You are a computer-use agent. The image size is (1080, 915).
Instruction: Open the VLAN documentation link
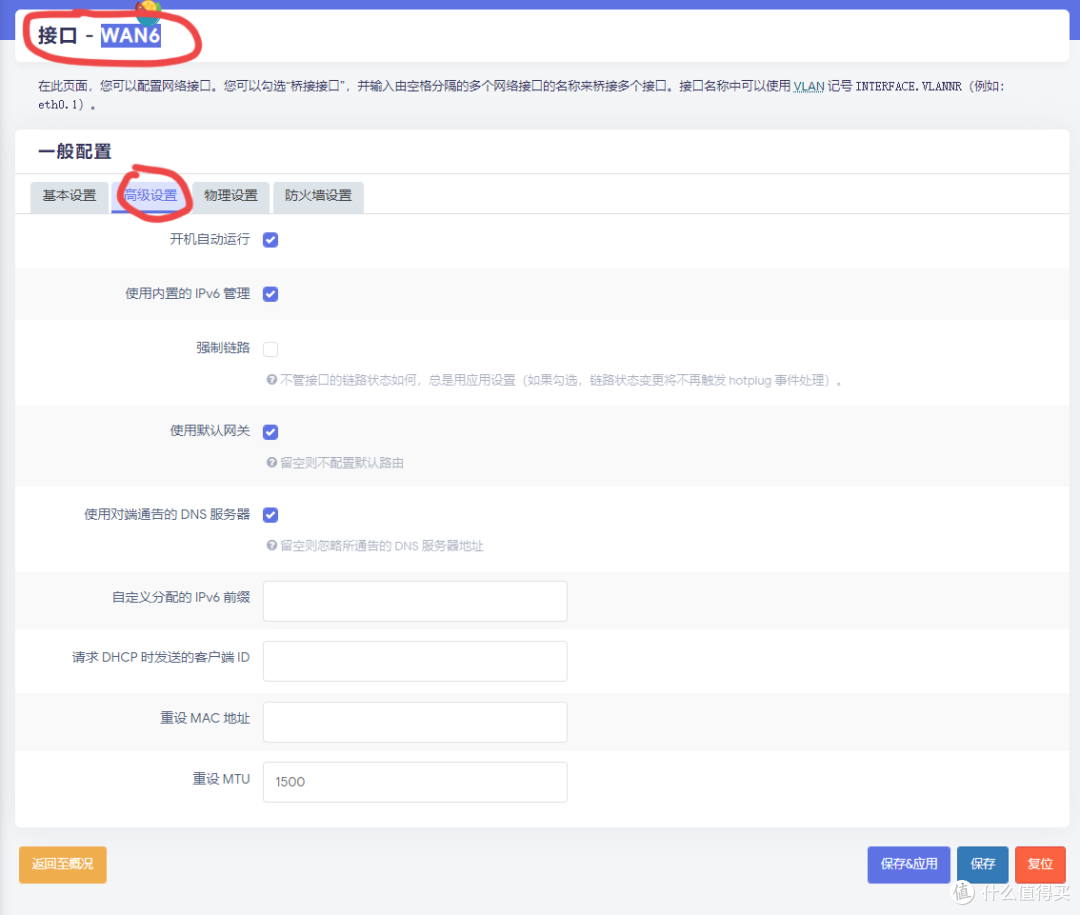(x=808, y=86)
